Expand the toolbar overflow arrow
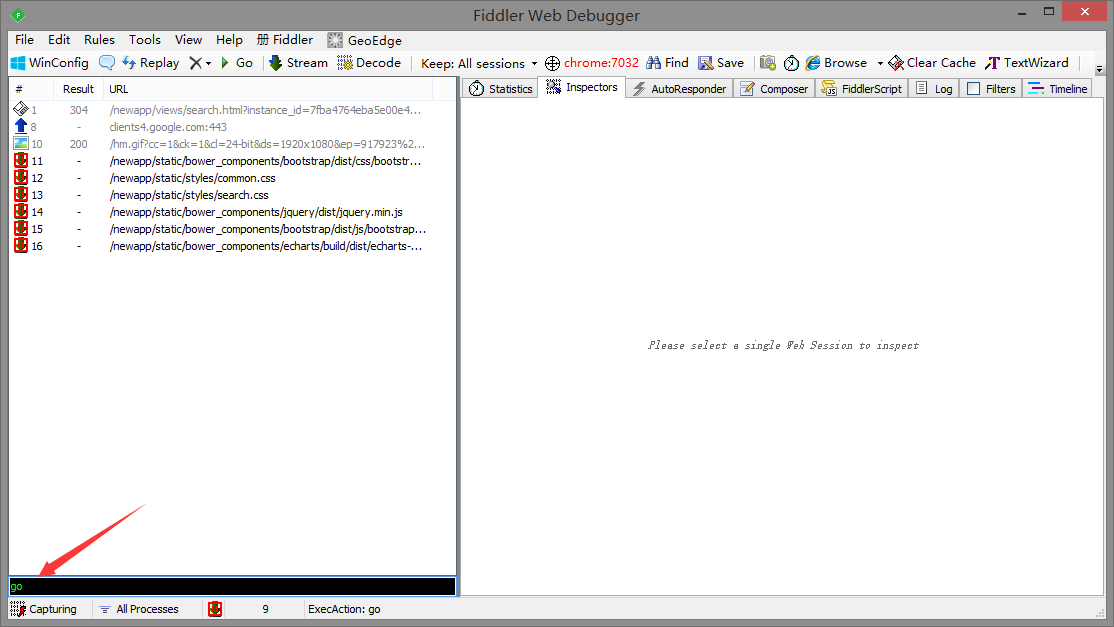The height and width of the screenshot is (627, 1114). 1099,70
